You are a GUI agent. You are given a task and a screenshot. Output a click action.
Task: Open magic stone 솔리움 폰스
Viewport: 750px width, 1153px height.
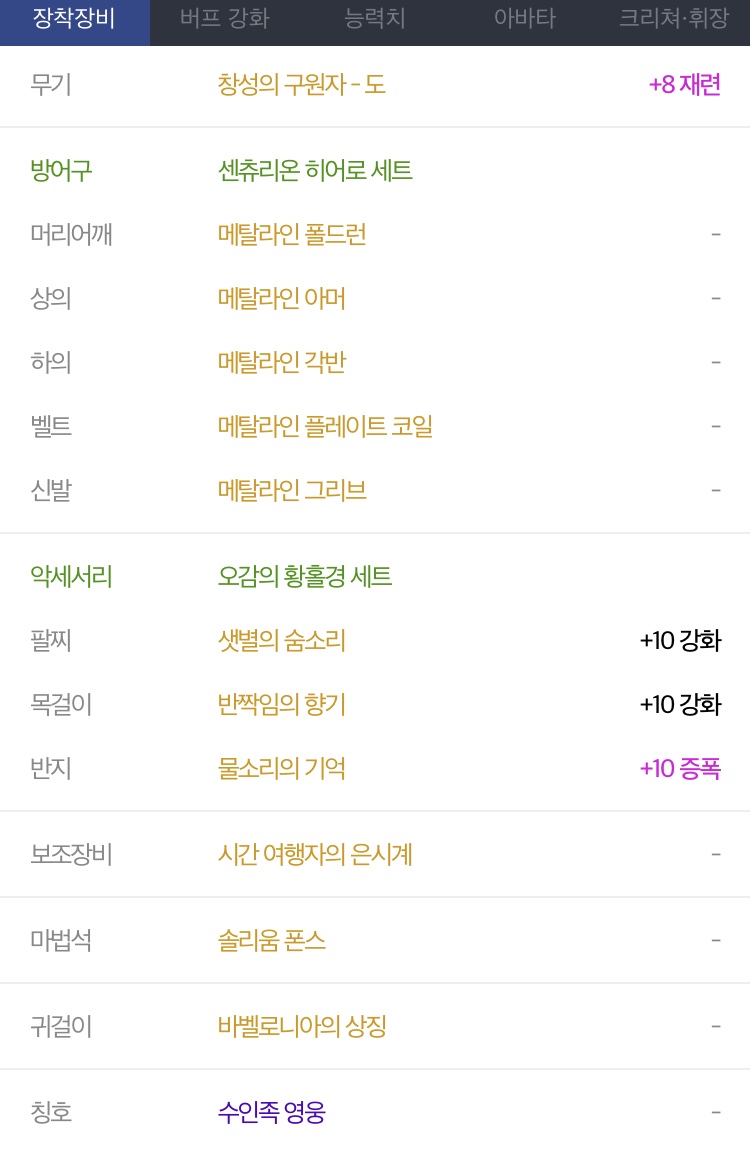click(x=271, y=940)
